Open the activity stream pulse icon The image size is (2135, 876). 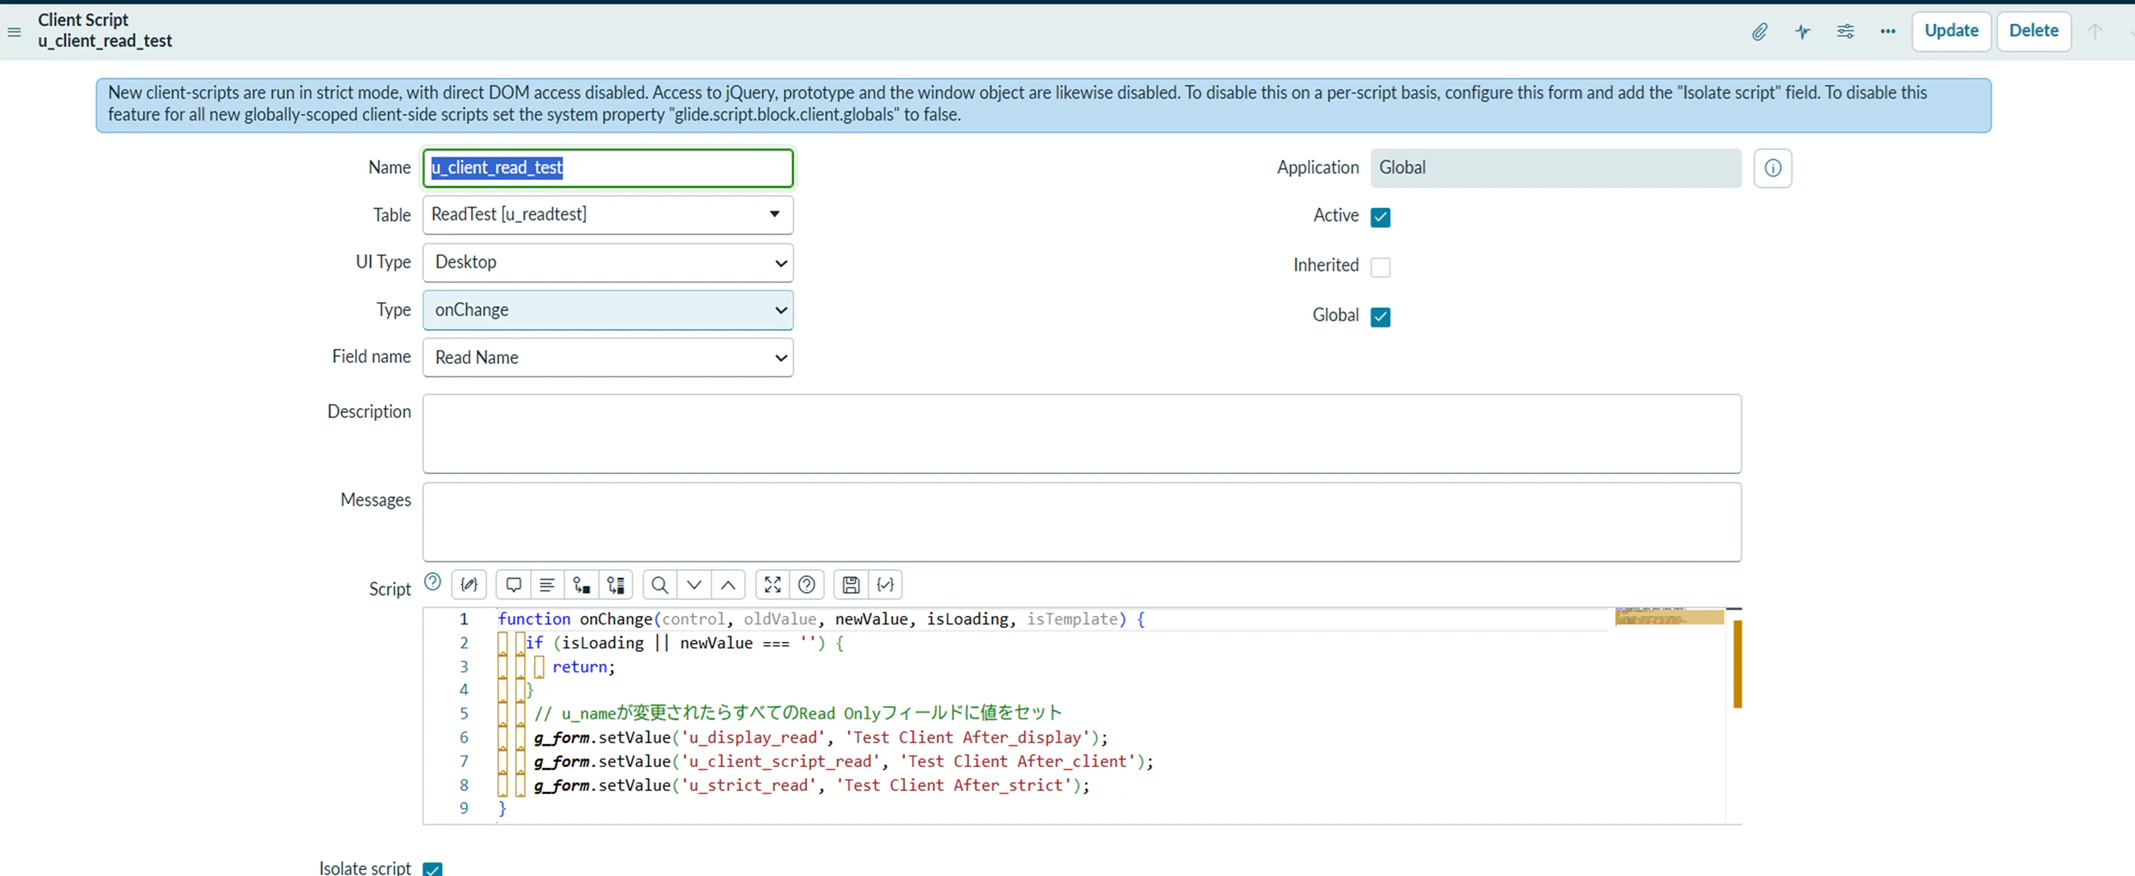point(1802,32)
